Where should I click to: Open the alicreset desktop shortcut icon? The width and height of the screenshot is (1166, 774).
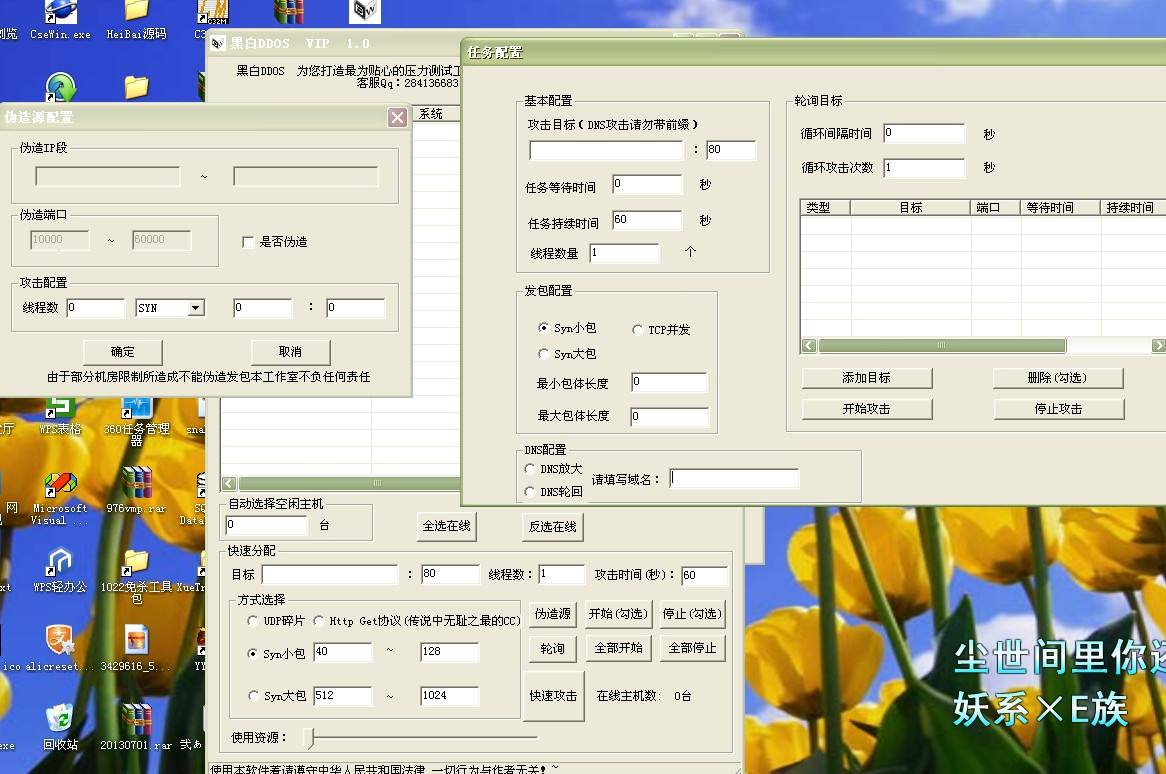59,649
